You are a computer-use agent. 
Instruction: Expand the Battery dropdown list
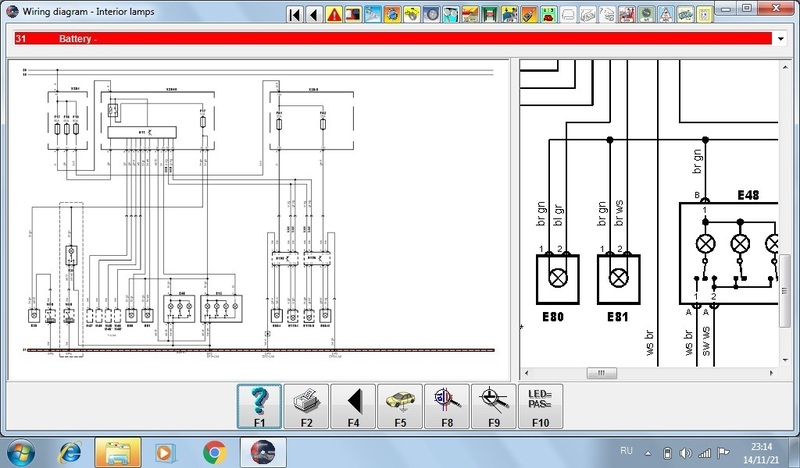780,39
